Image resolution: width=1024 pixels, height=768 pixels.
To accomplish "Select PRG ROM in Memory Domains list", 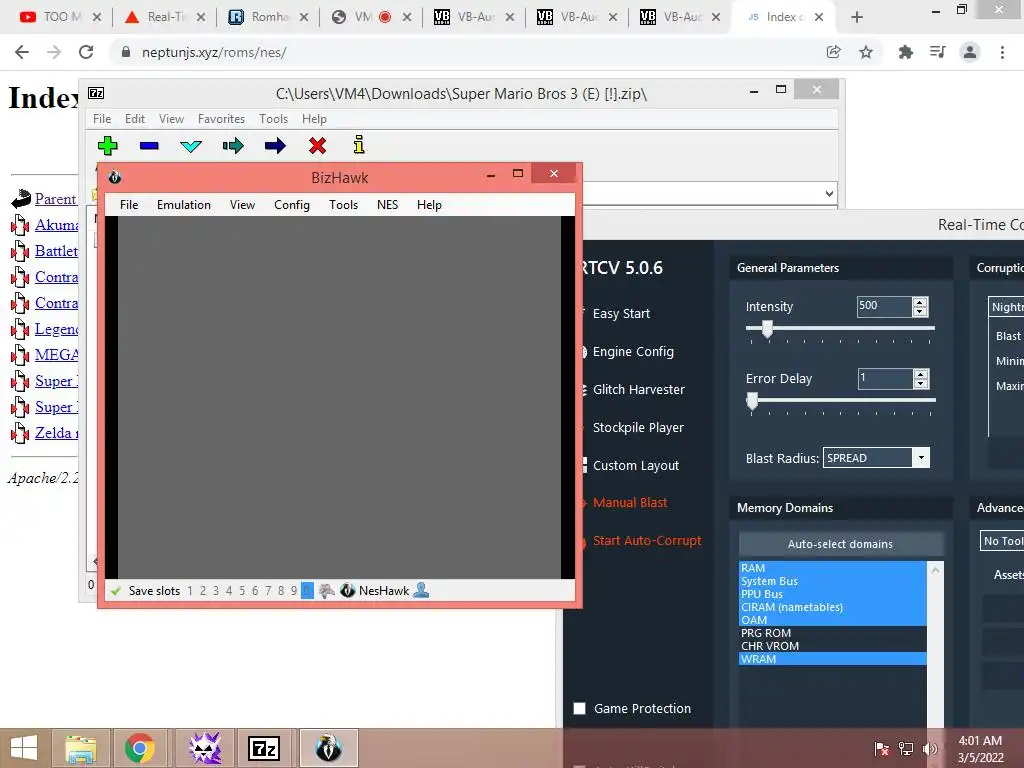I will [x=832, y=633].
